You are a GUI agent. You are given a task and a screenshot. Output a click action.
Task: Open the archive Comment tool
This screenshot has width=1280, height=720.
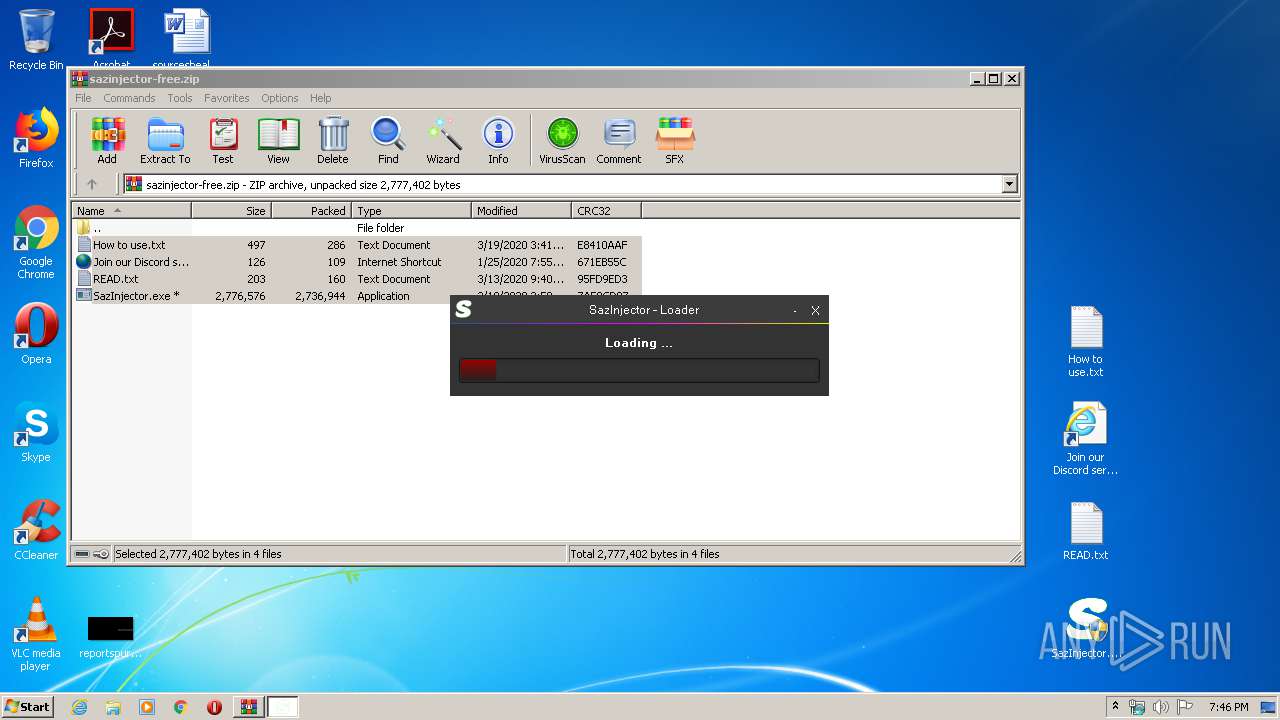pyautogui.click(x=619, y=140)
